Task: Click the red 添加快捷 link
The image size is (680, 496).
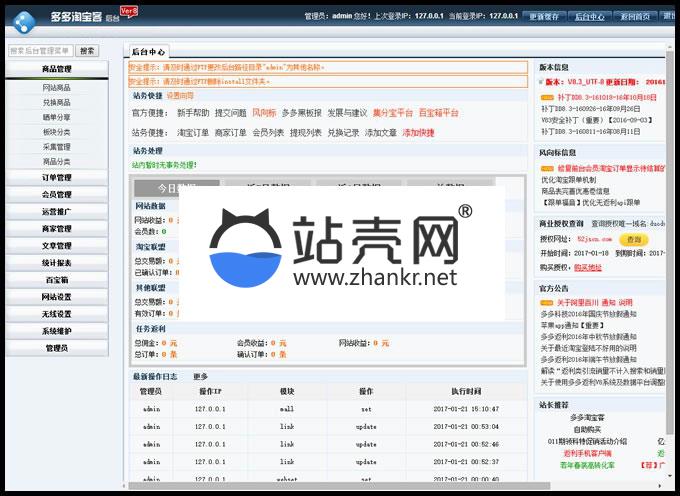Action: (x=418, y=132)
